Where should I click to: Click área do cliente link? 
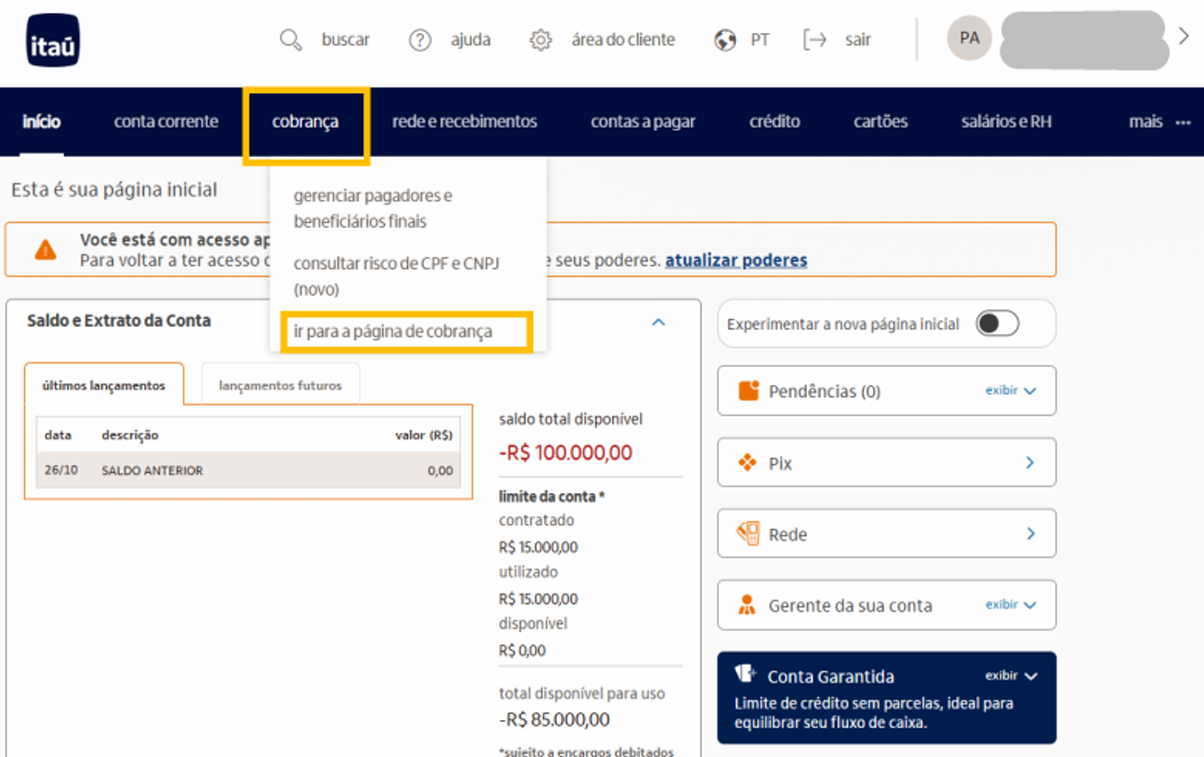(x=623, y=40)
